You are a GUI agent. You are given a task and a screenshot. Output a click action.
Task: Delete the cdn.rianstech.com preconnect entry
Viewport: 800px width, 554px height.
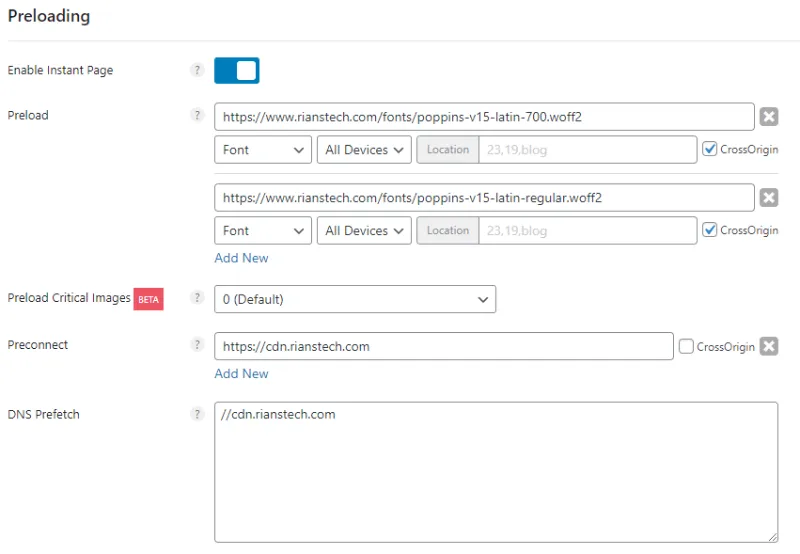pos(768,346)
